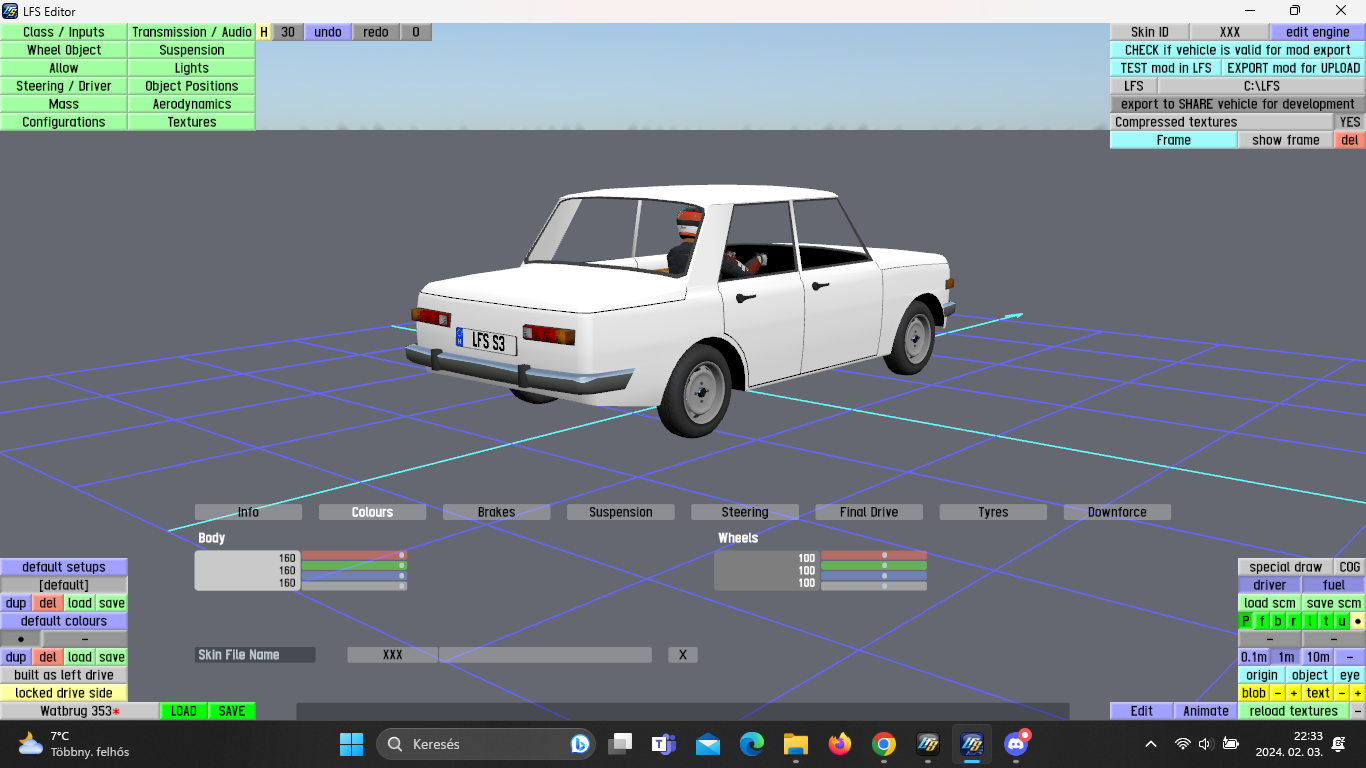The height and width of the screenshot is (768, 1366).
Task: Open the Aerodynamics section
Action: [192, 104]
